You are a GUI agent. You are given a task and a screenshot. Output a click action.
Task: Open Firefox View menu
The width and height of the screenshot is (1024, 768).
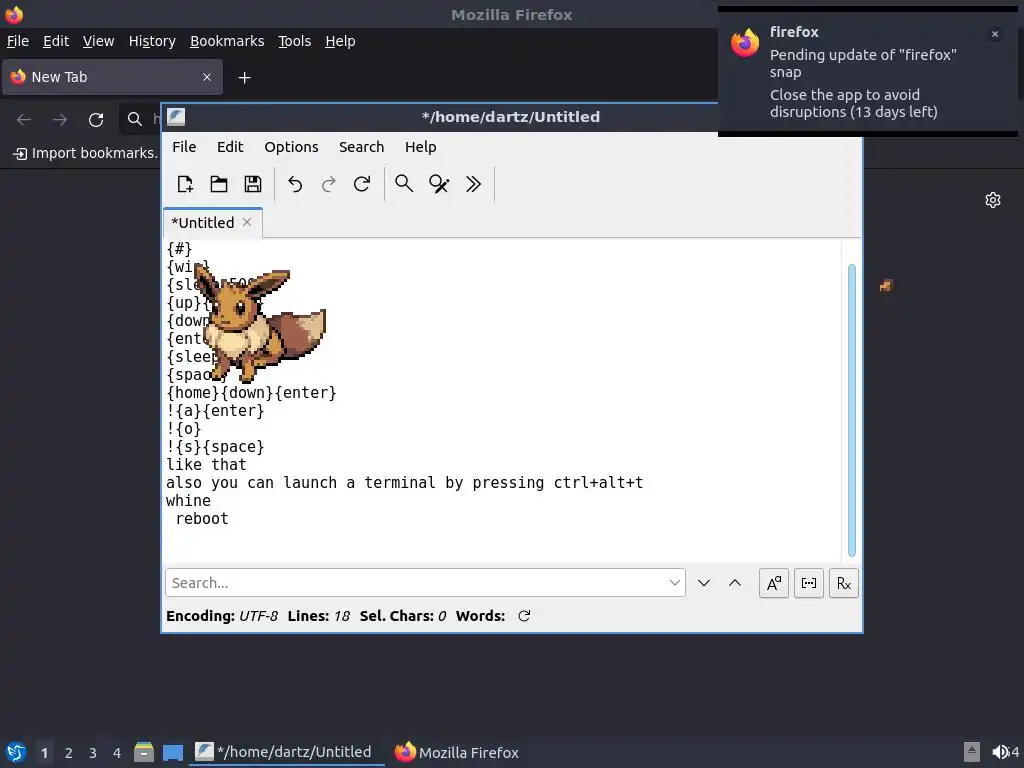click(x=99, y=41)
